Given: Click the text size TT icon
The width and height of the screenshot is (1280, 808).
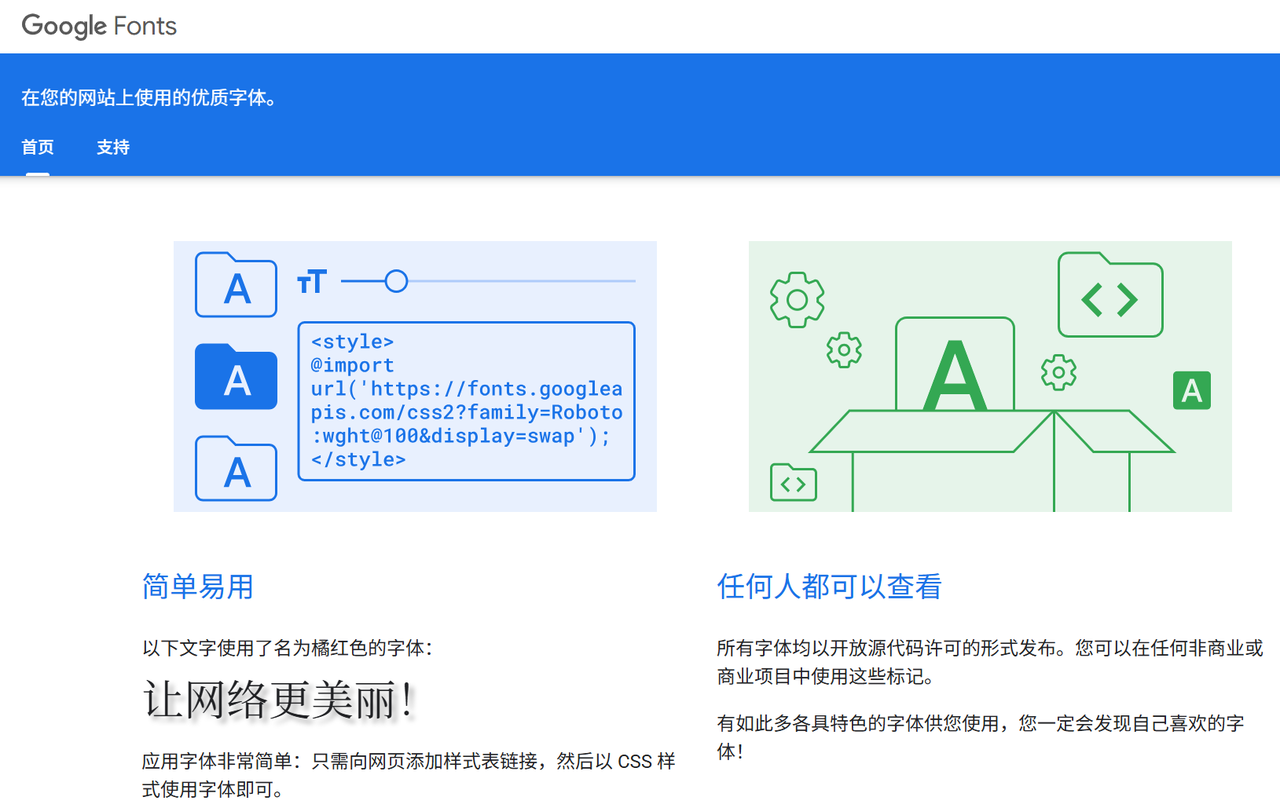Looking at the screenshot, I should click(312, 282).
